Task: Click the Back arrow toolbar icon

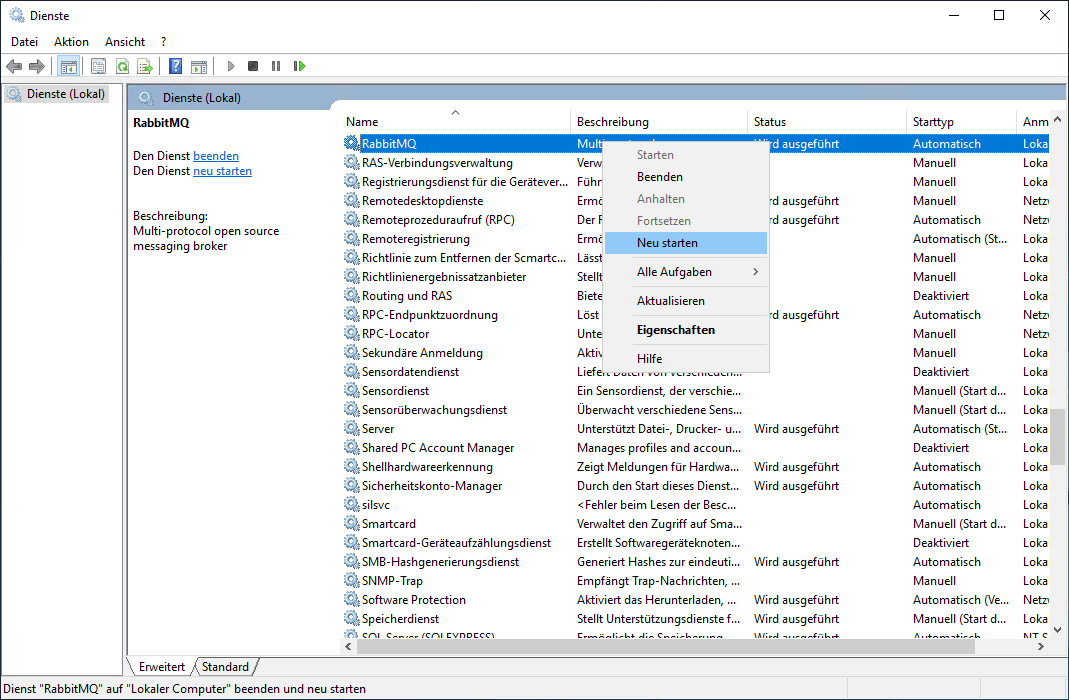Action: tap(14, 66)
